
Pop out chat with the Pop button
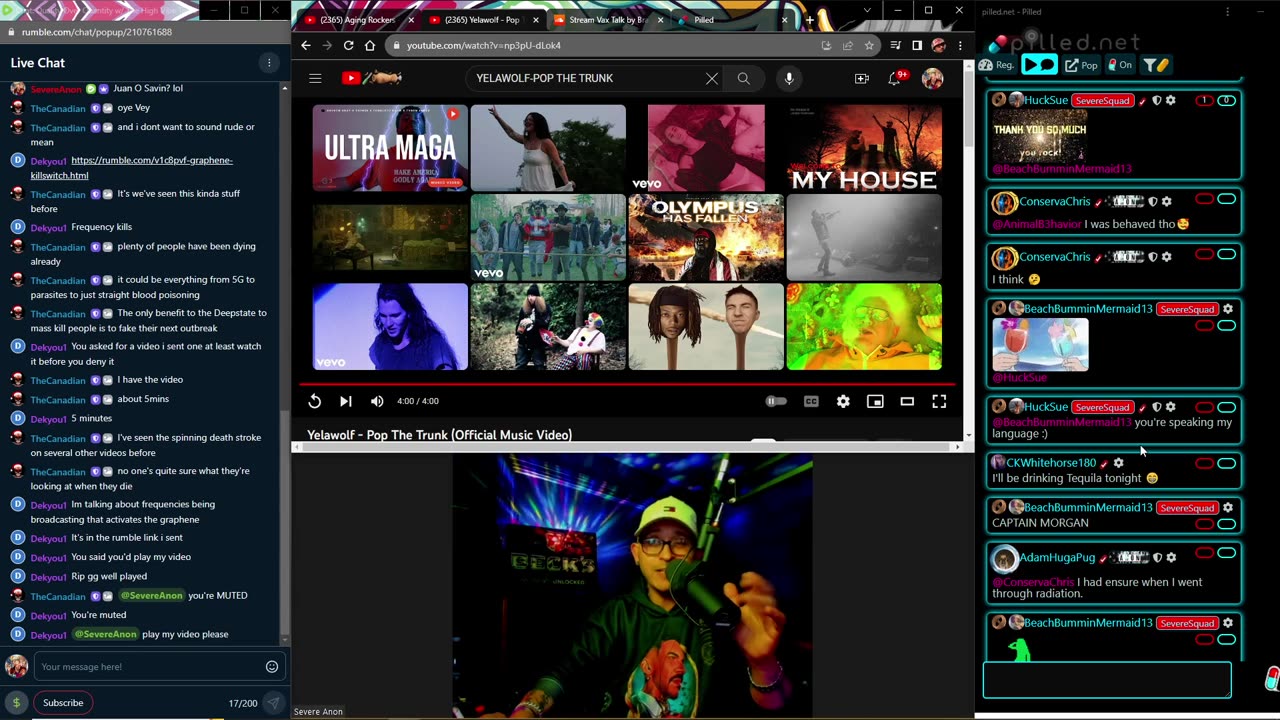pos(1081,65)
